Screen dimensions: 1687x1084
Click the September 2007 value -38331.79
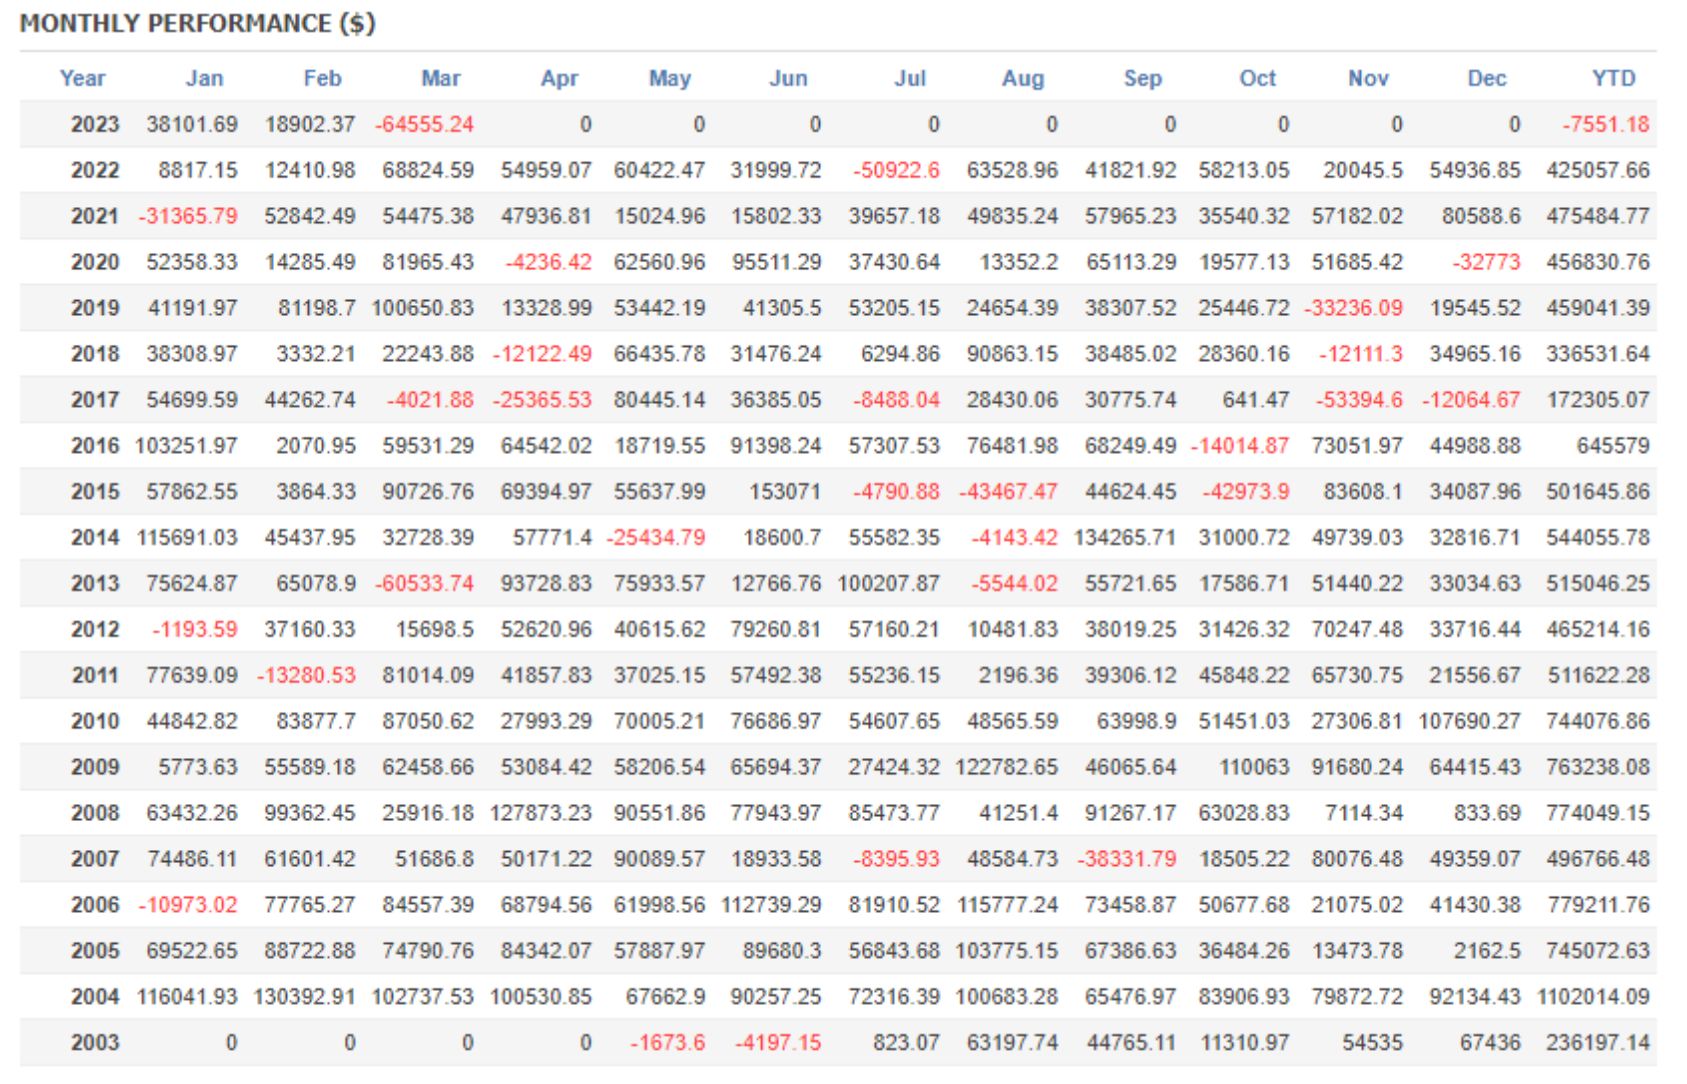click(x=1127, y=859)
